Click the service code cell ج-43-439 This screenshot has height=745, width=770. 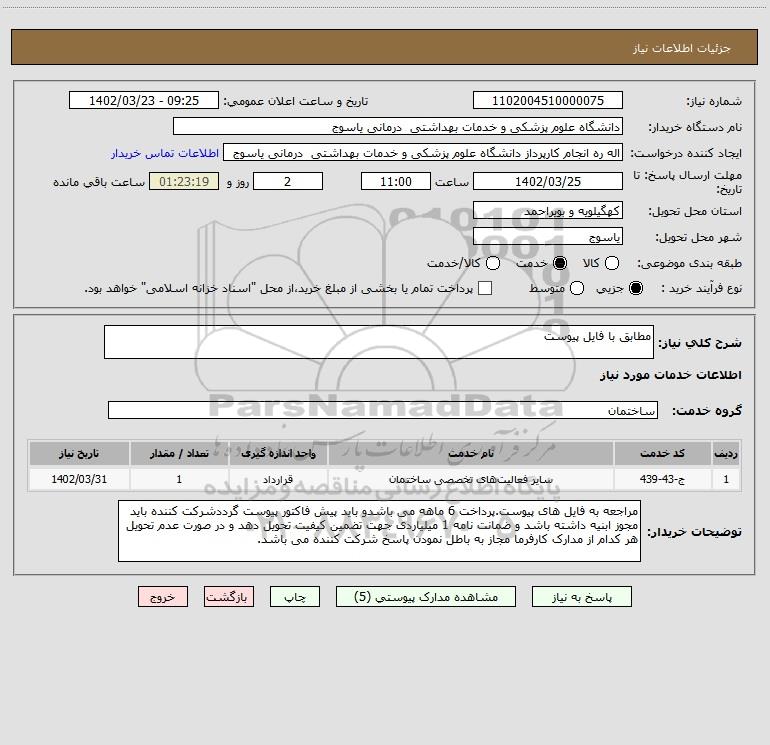(x=662, y=479)
